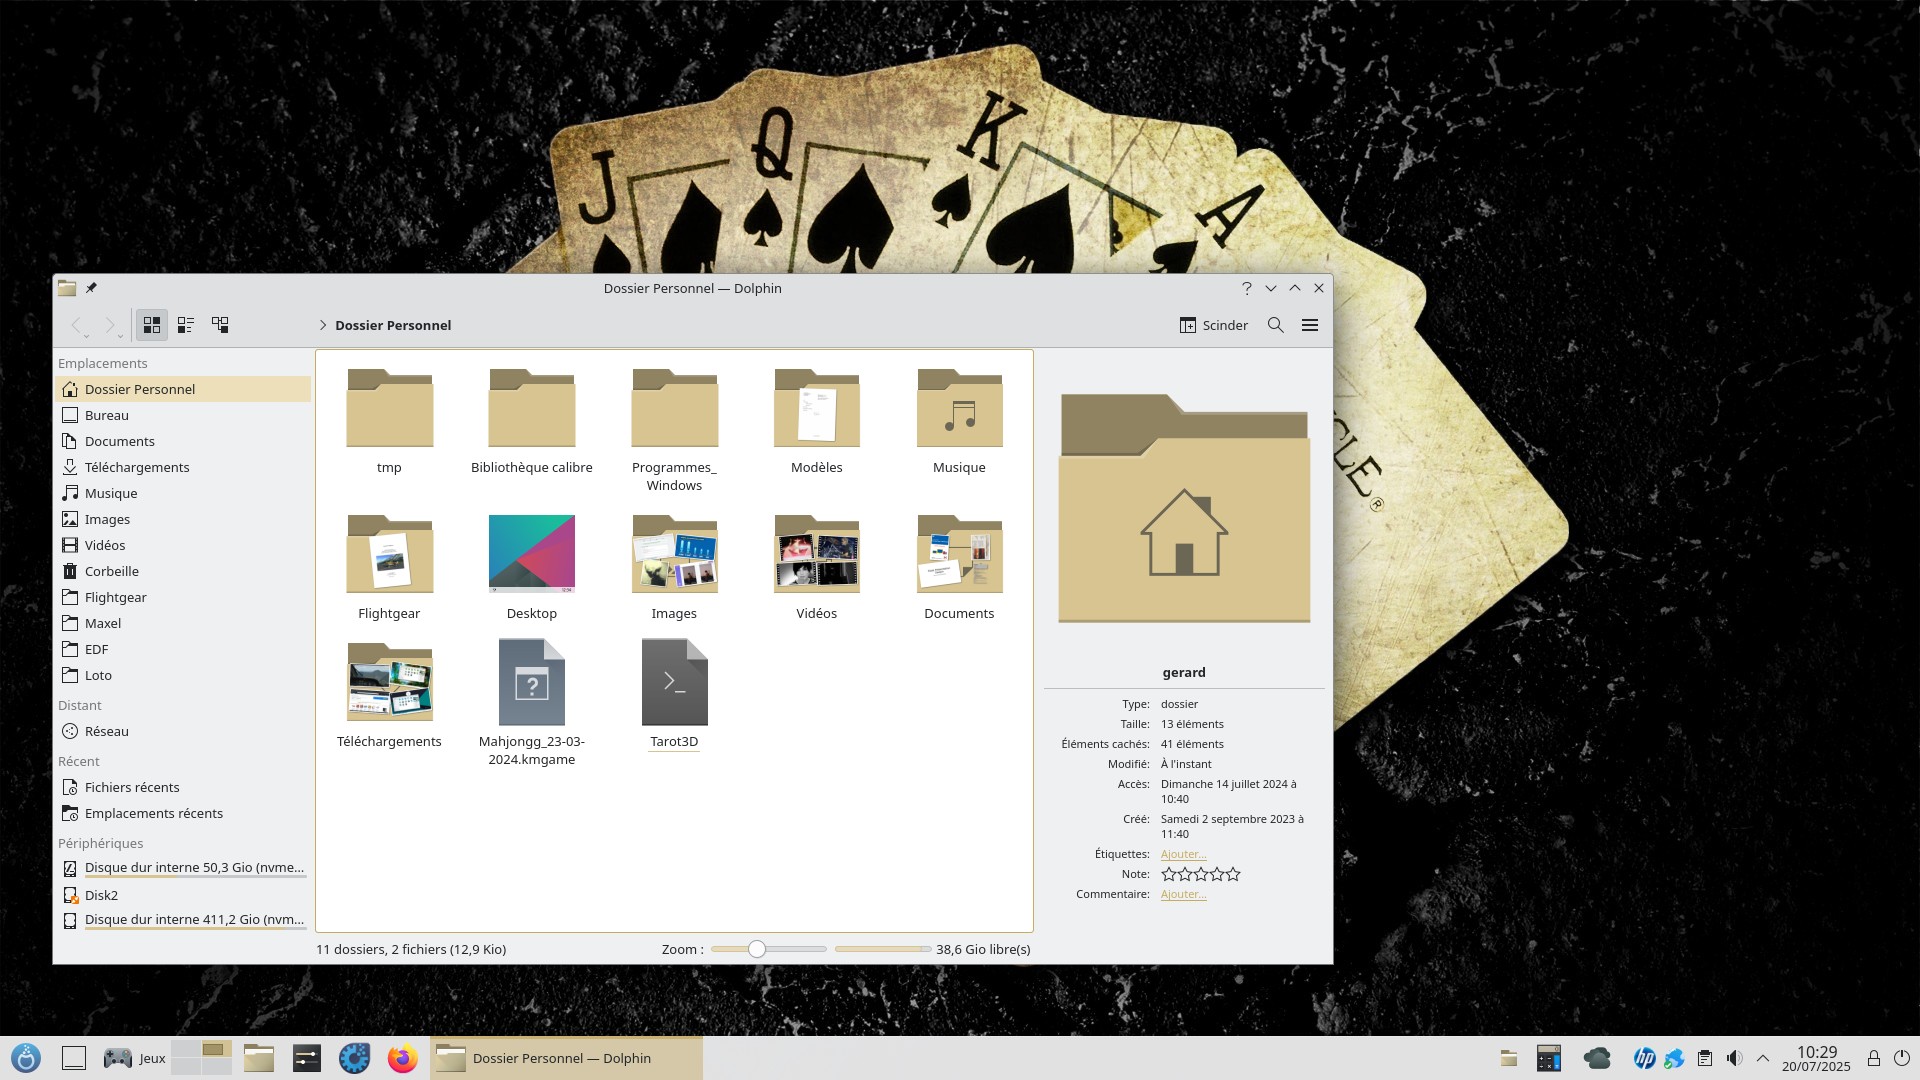The width and height of the screenshot is (1920, 1080).
Task: Add a tag via Étiquettes Ajouter link
Action: pos(1183,854)
